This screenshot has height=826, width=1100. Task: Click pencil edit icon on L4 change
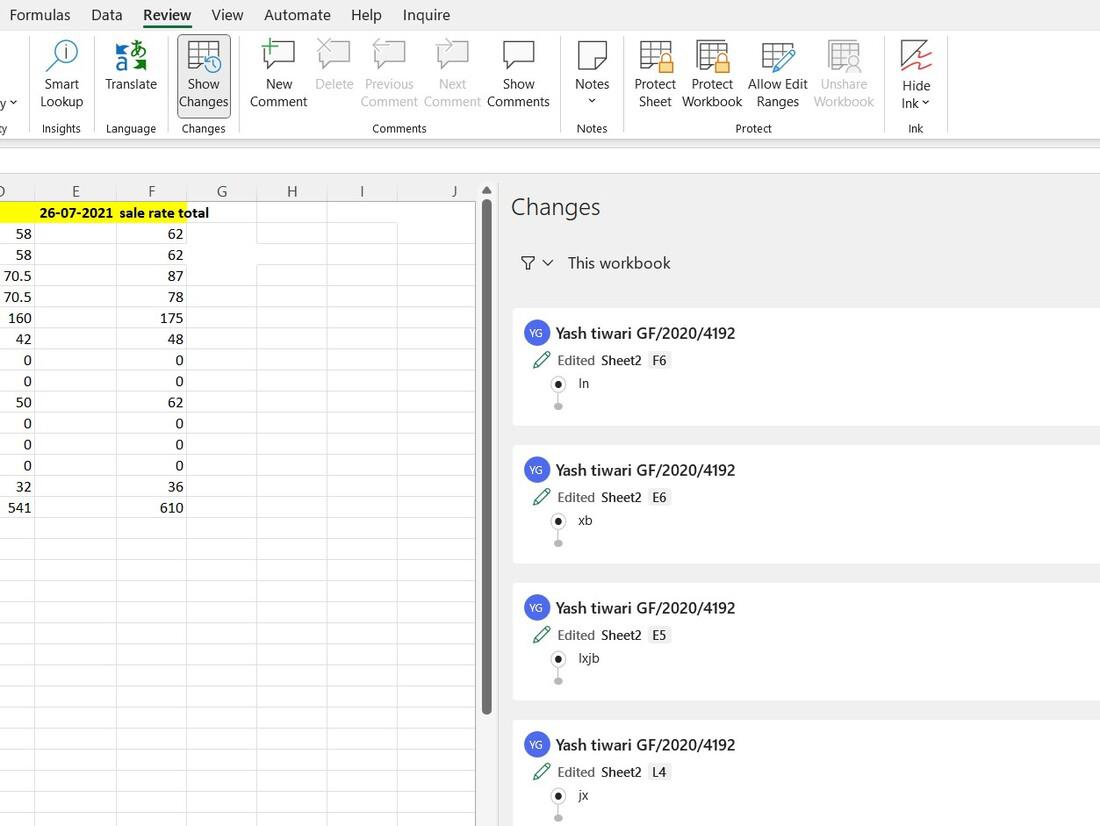[541, 772]
